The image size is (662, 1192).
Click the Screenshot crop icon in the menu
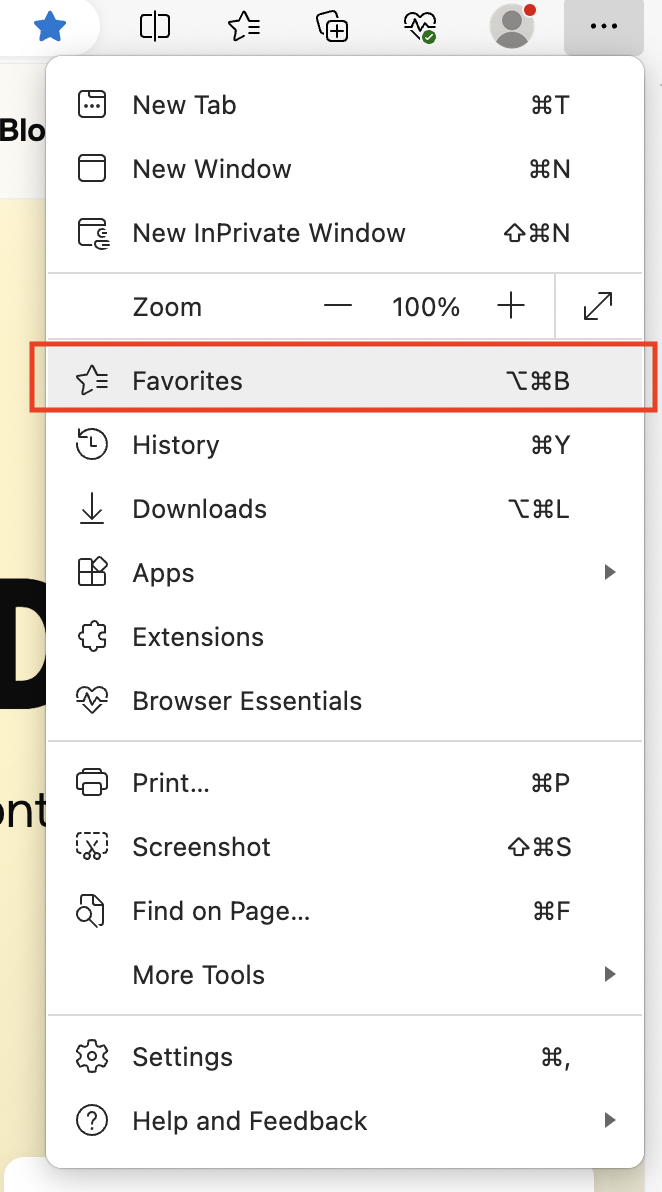click(92, 846)
